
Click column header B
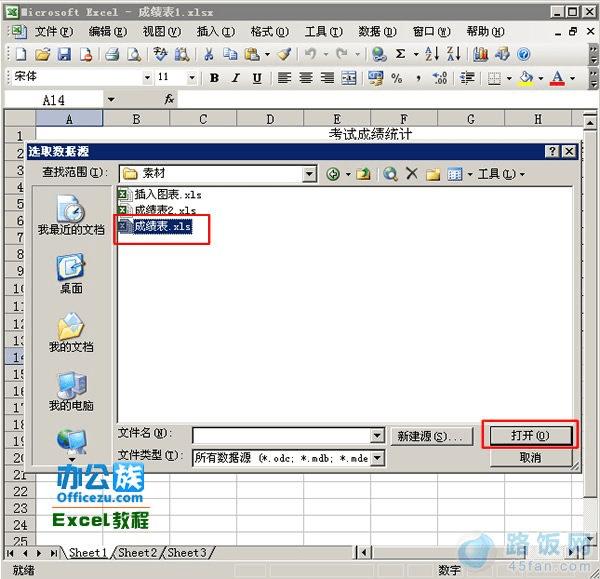pyautogui.click(x=136, y=119)
